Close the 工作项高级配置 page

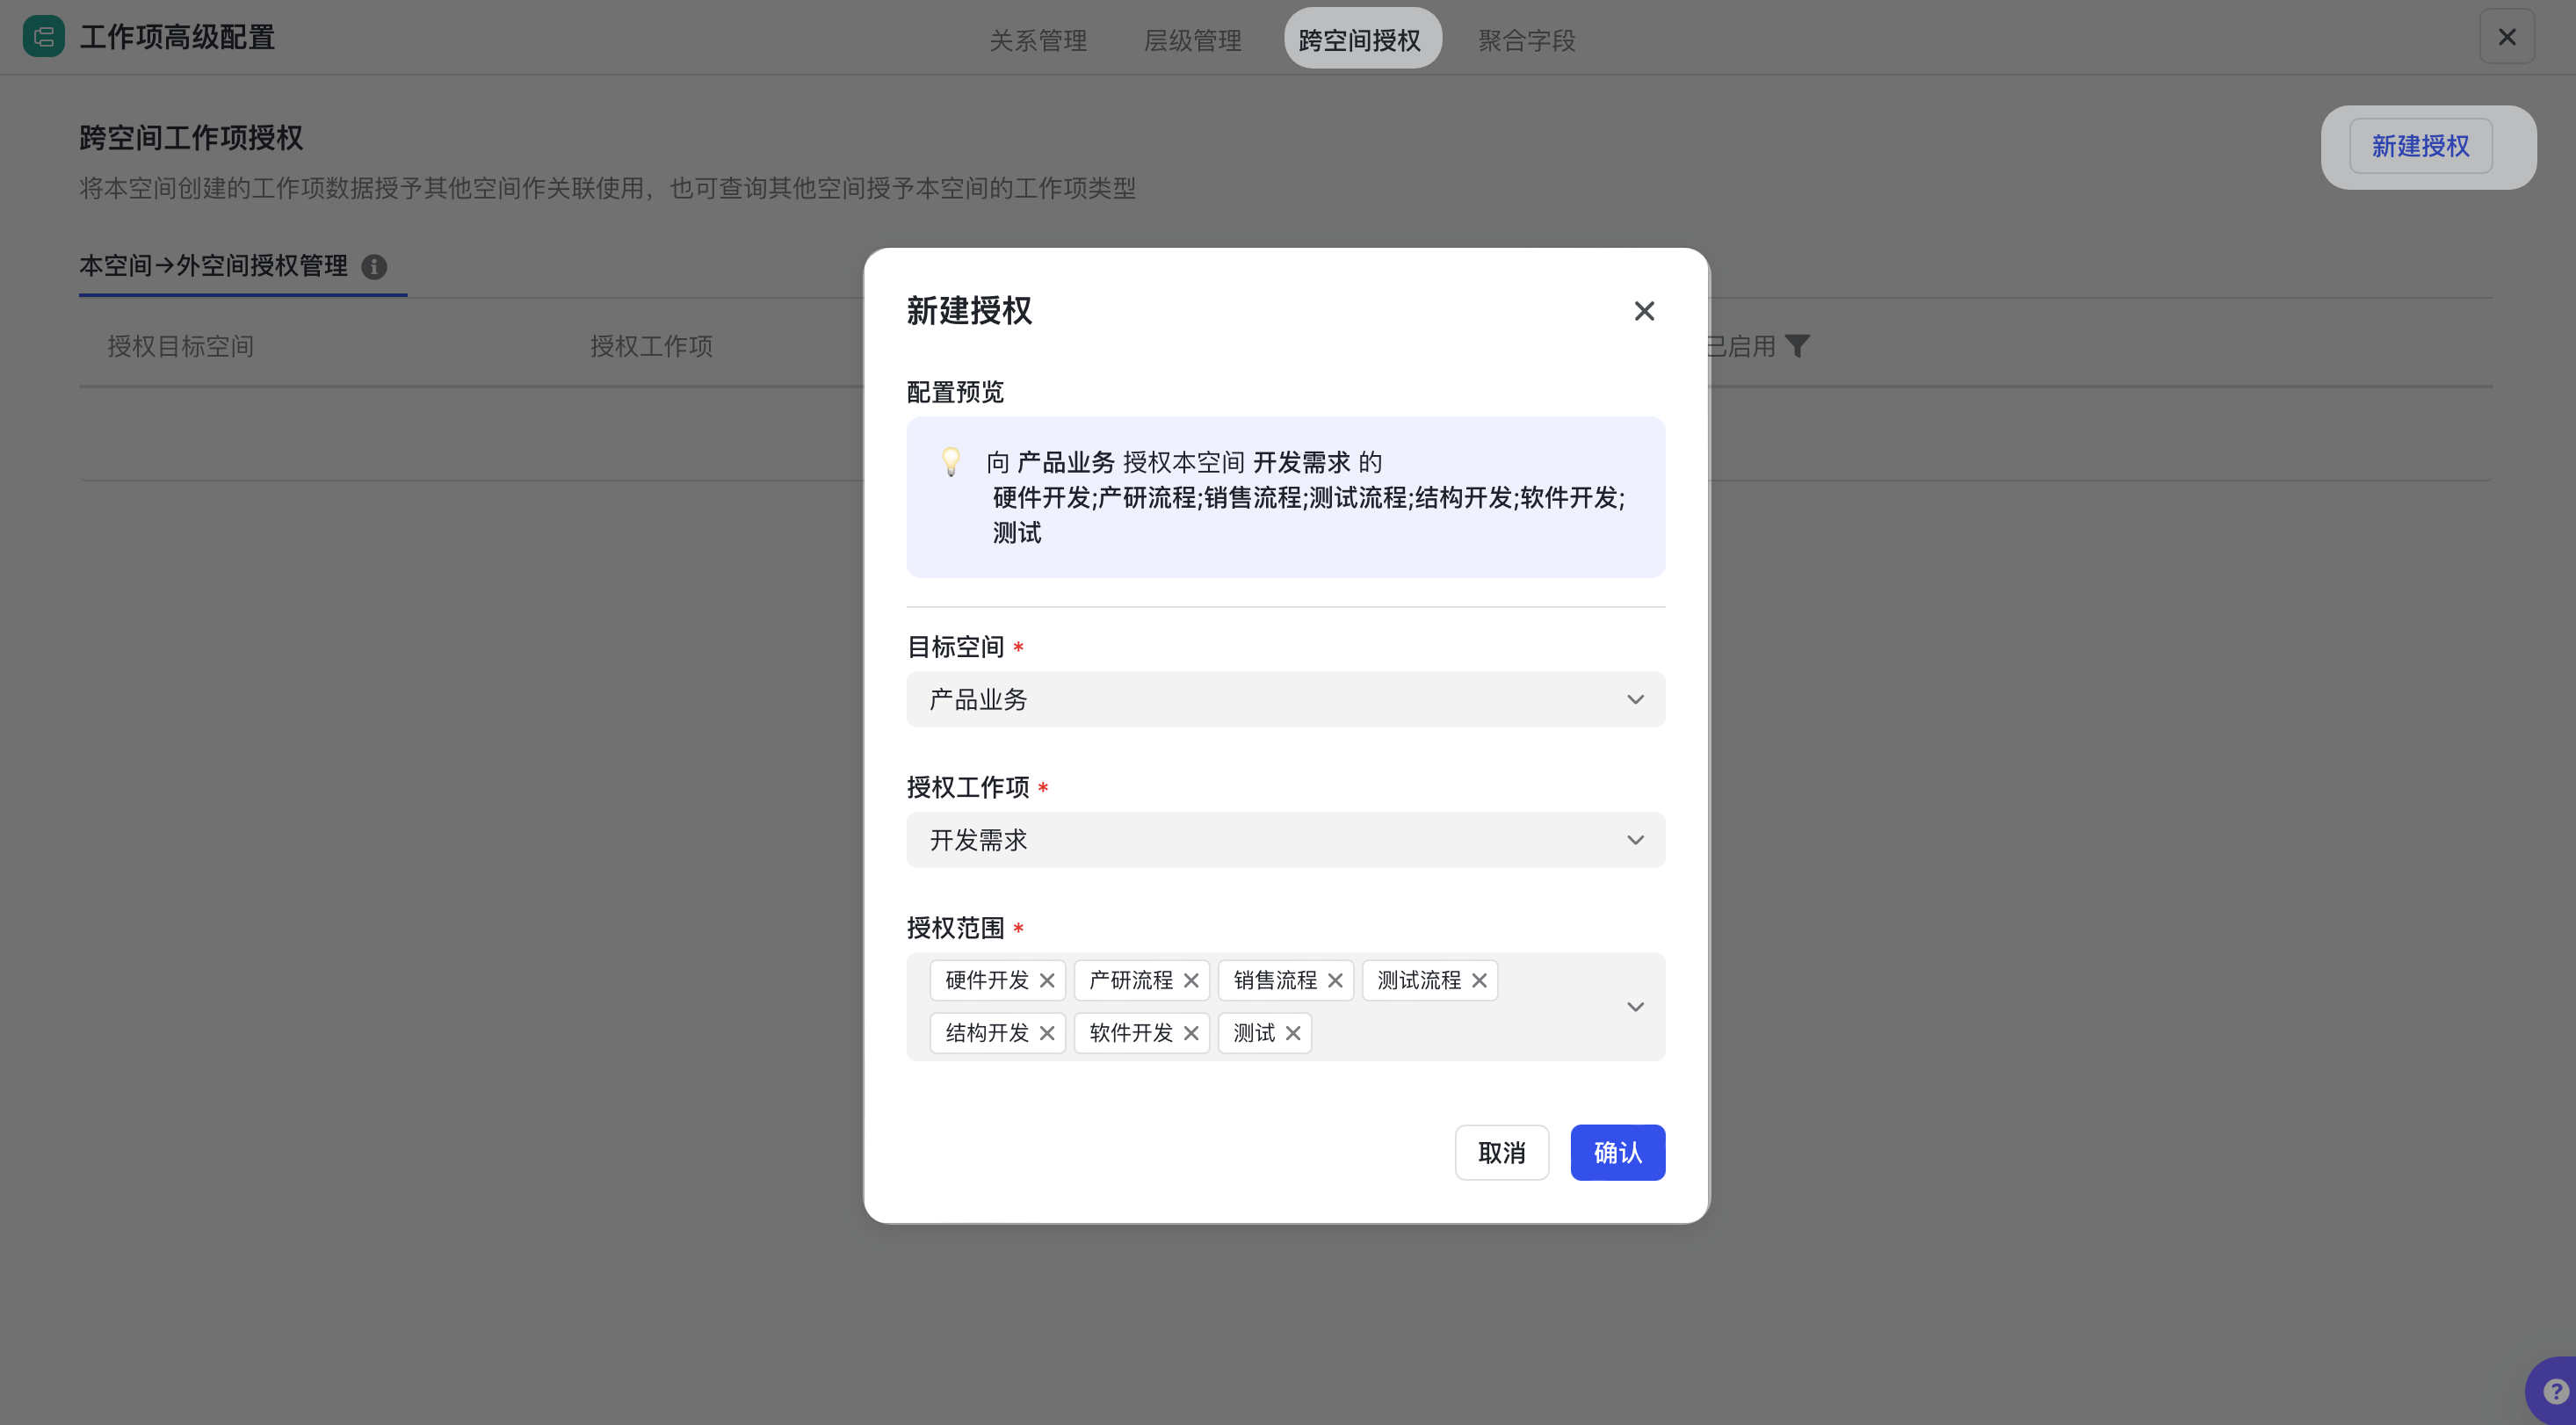coord(2507,37)
